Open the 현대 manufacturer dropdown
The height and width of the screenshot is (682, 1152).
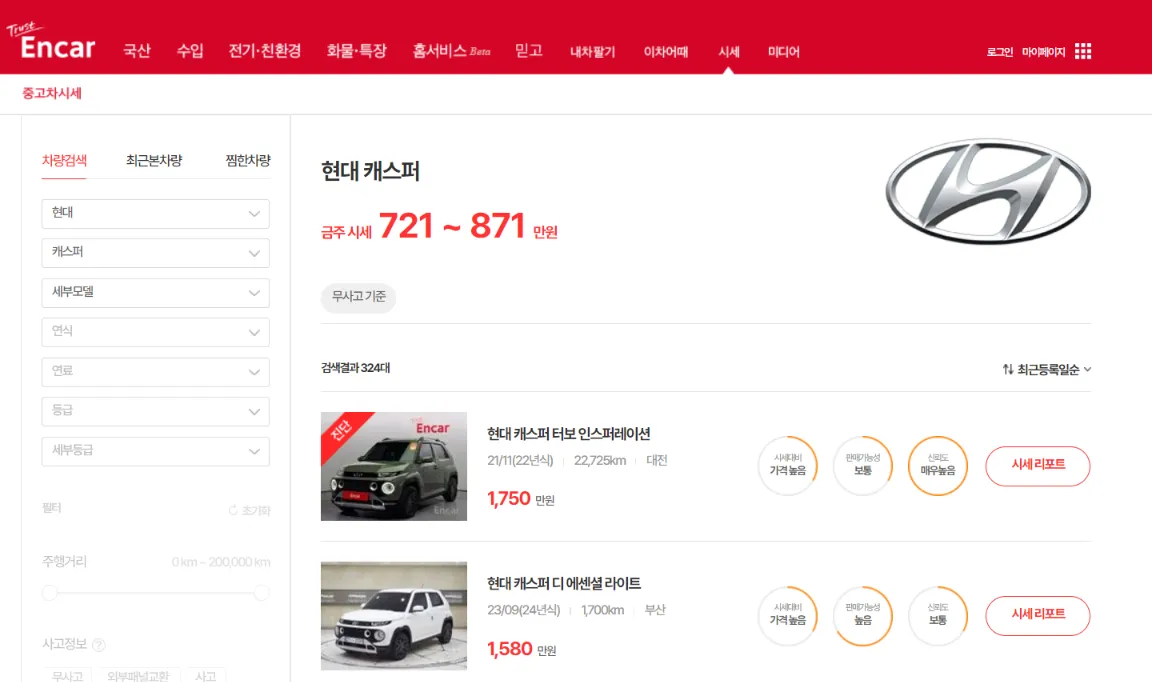tap(156, 213)
